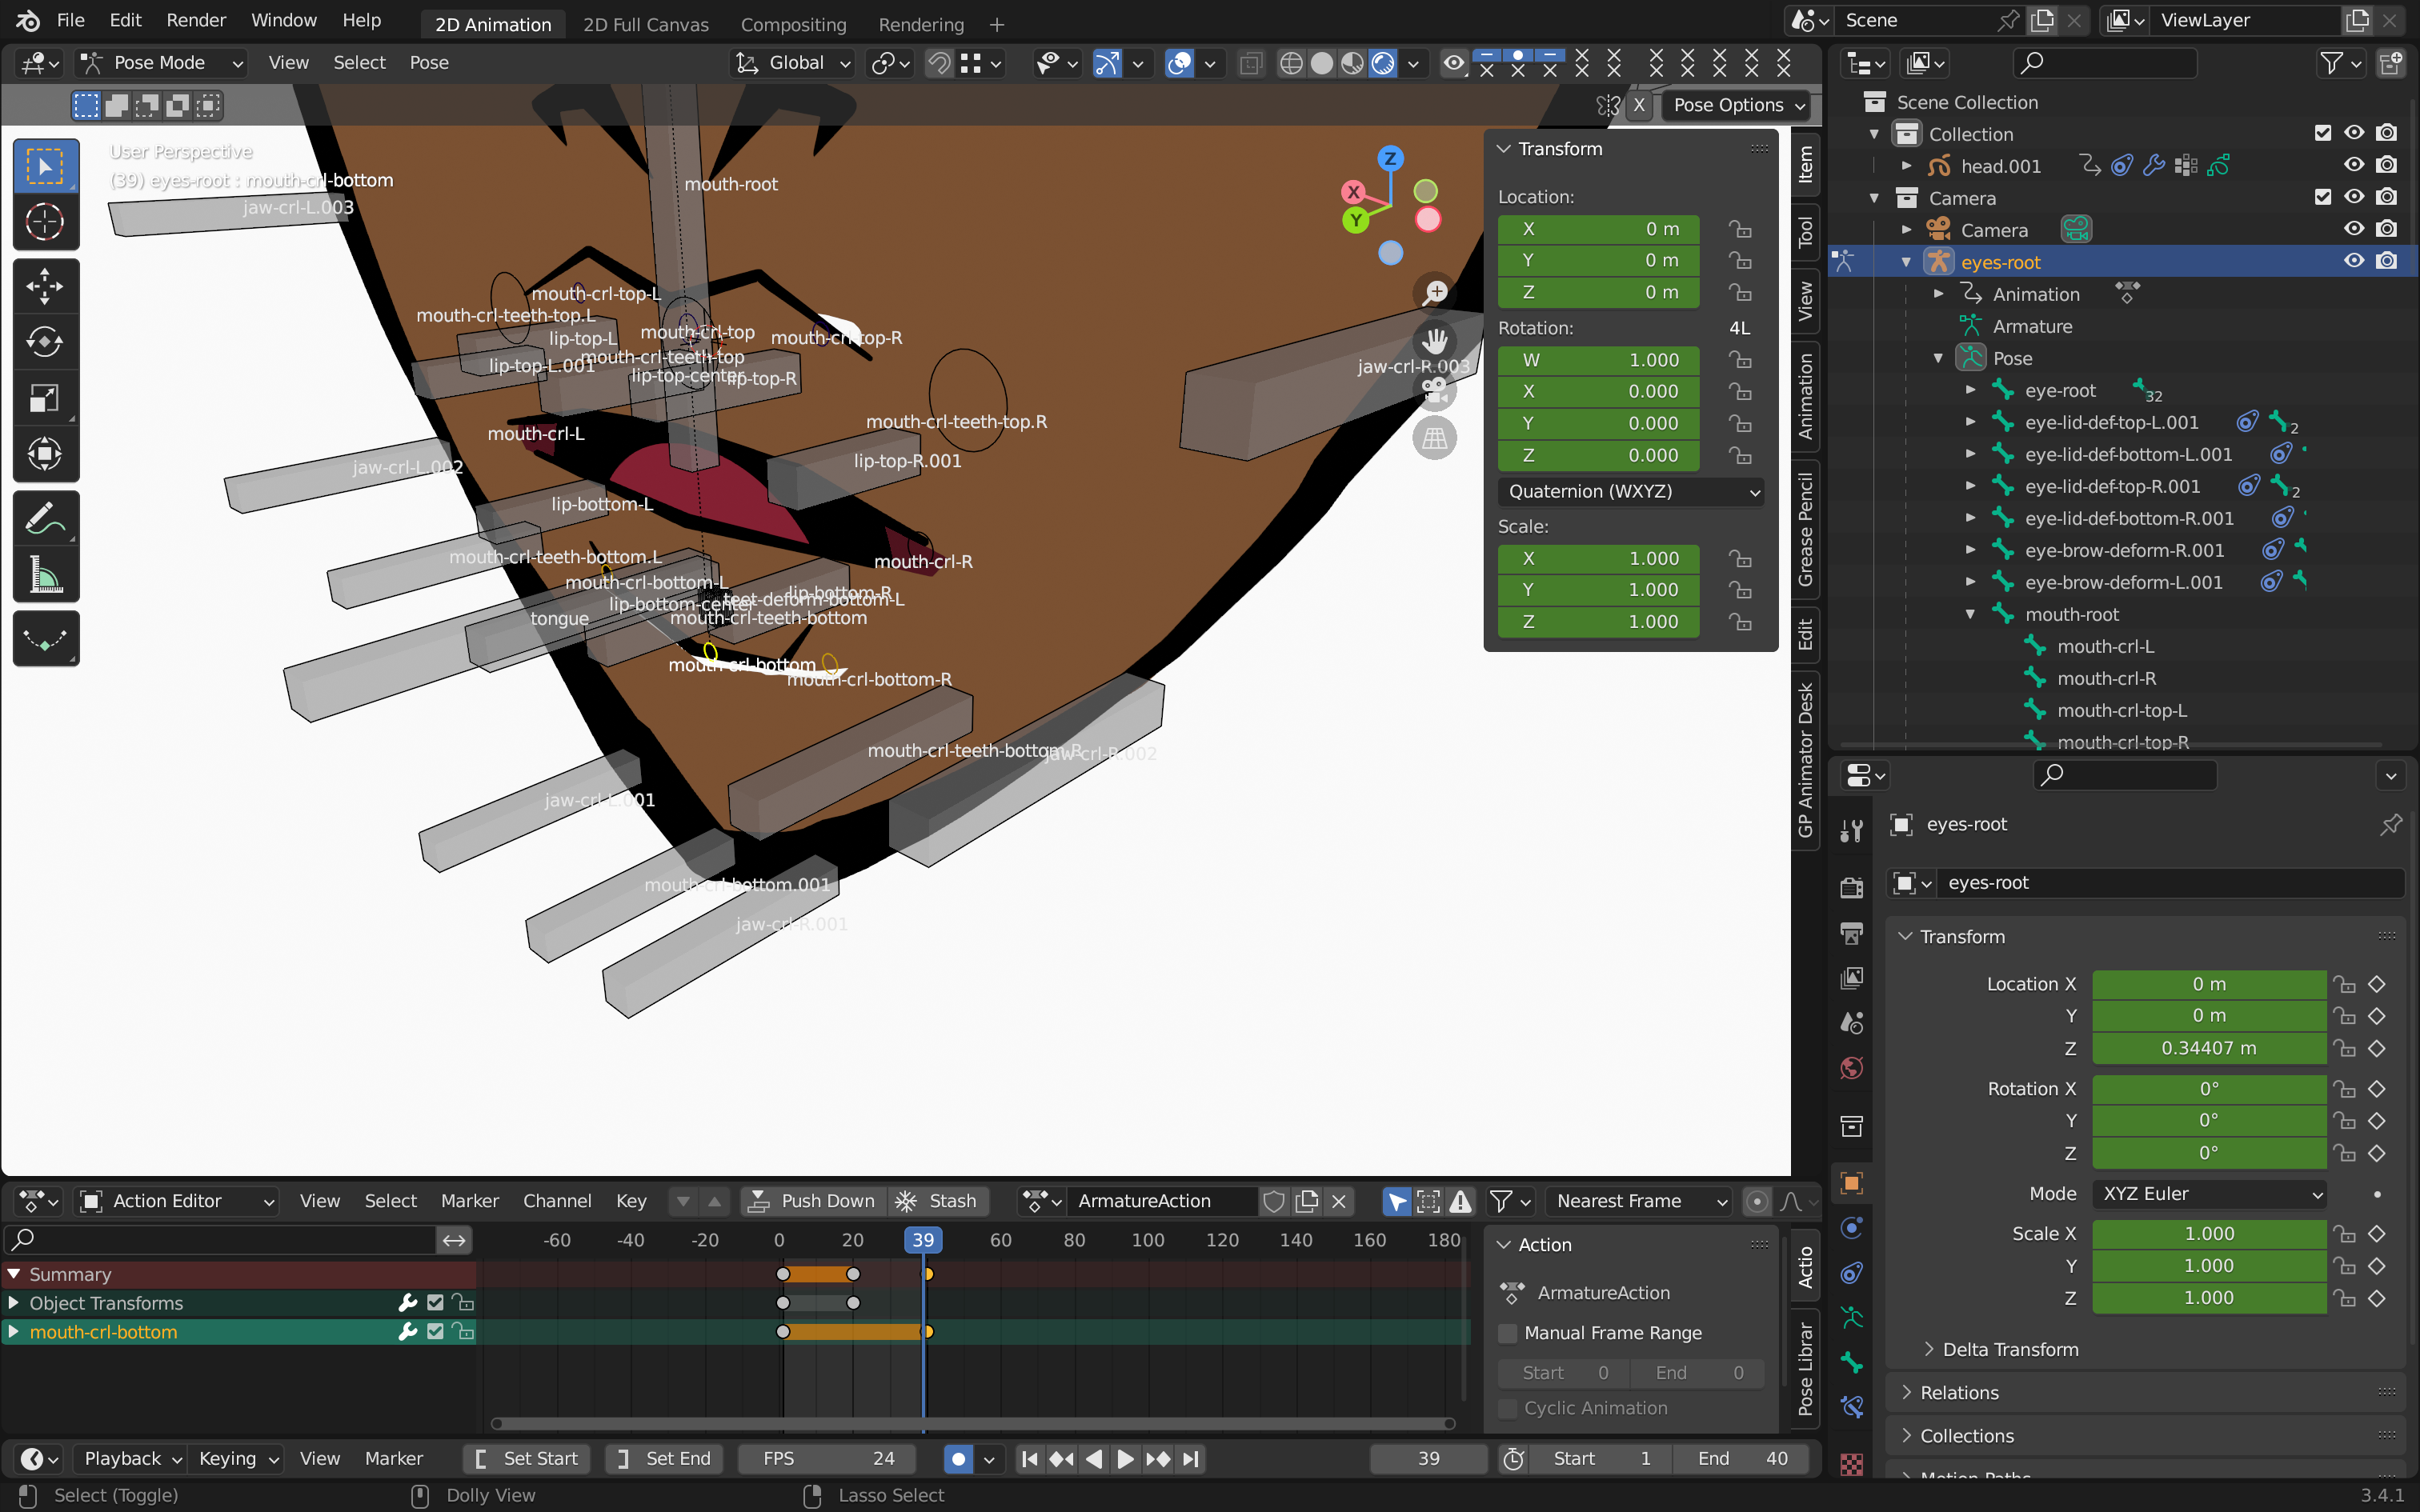2420x1512 pixels.
Task: Enable the Manual Frame Range checkbox
Action: (1507, 1333)
